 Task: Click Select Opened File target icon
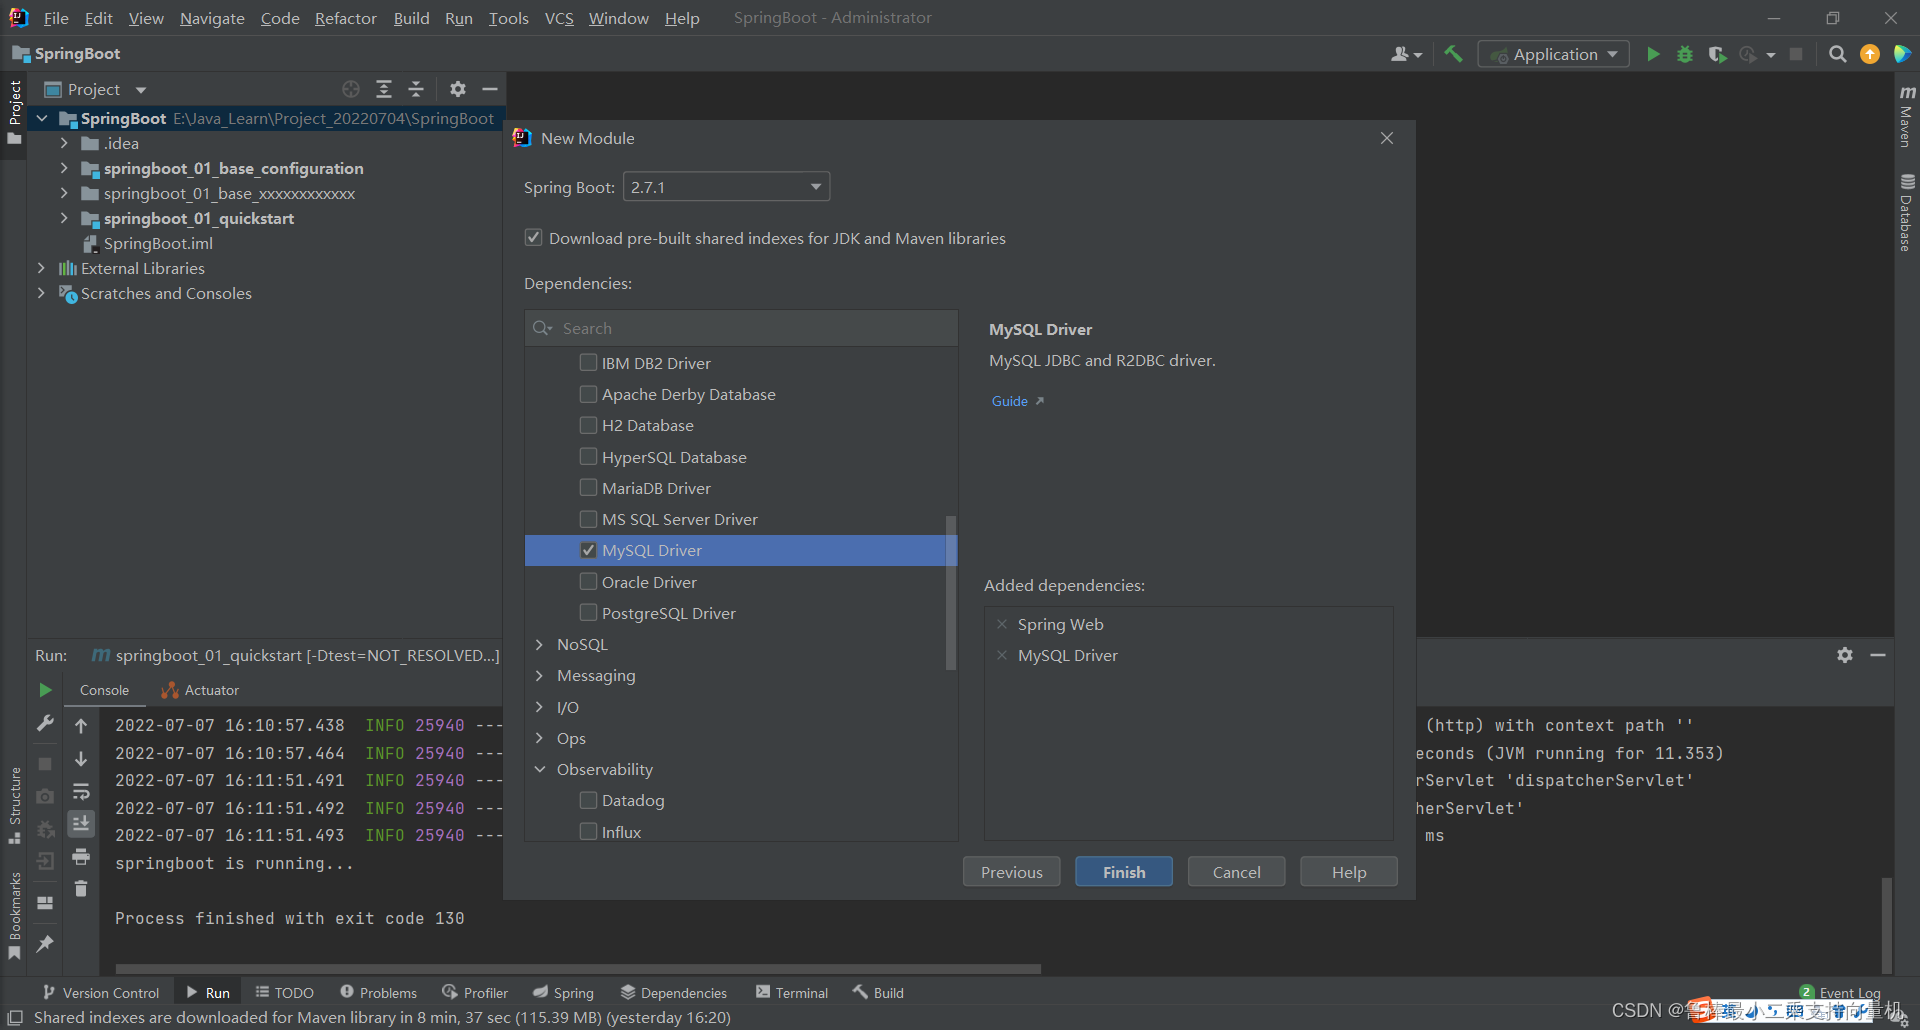351,89
